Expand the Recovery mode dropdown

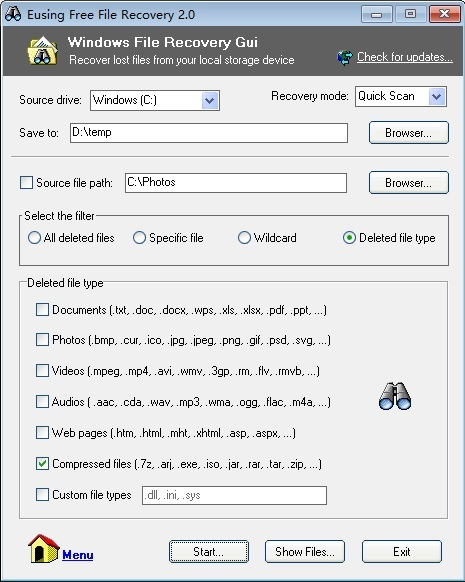tap(437, 97)
